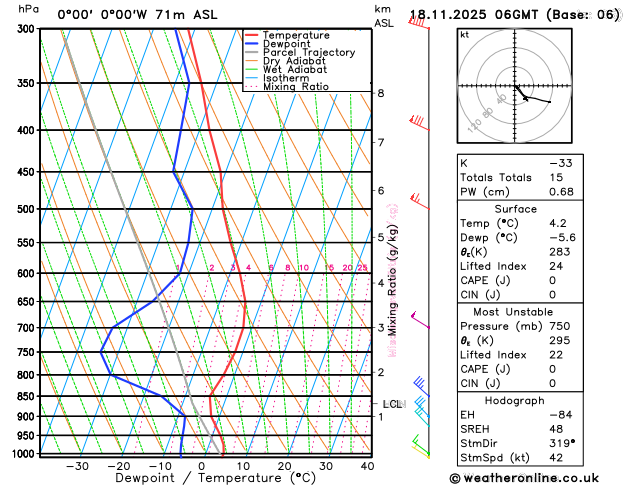The image size is (629, 486).
Task: Click the 600 hPa pressure axis label
Action: (x=28, y=273)
